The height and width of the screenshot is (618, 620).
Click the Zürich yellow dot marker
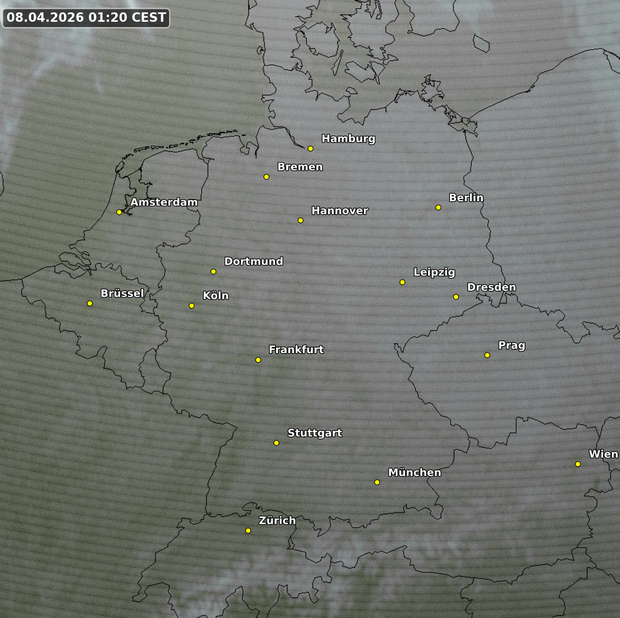click(x=248, y=530)
